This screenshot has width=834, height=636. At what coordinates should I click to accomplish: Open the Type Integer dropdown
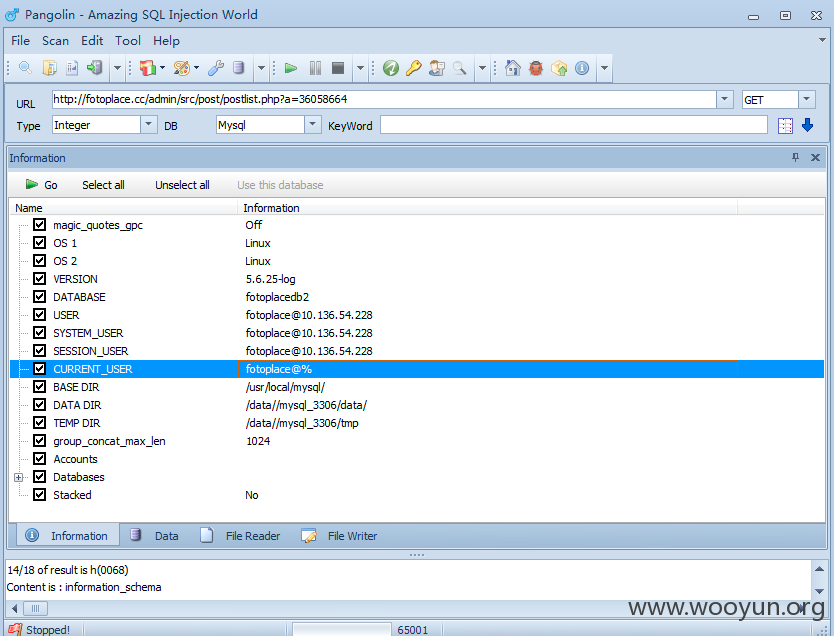[149, 125]
